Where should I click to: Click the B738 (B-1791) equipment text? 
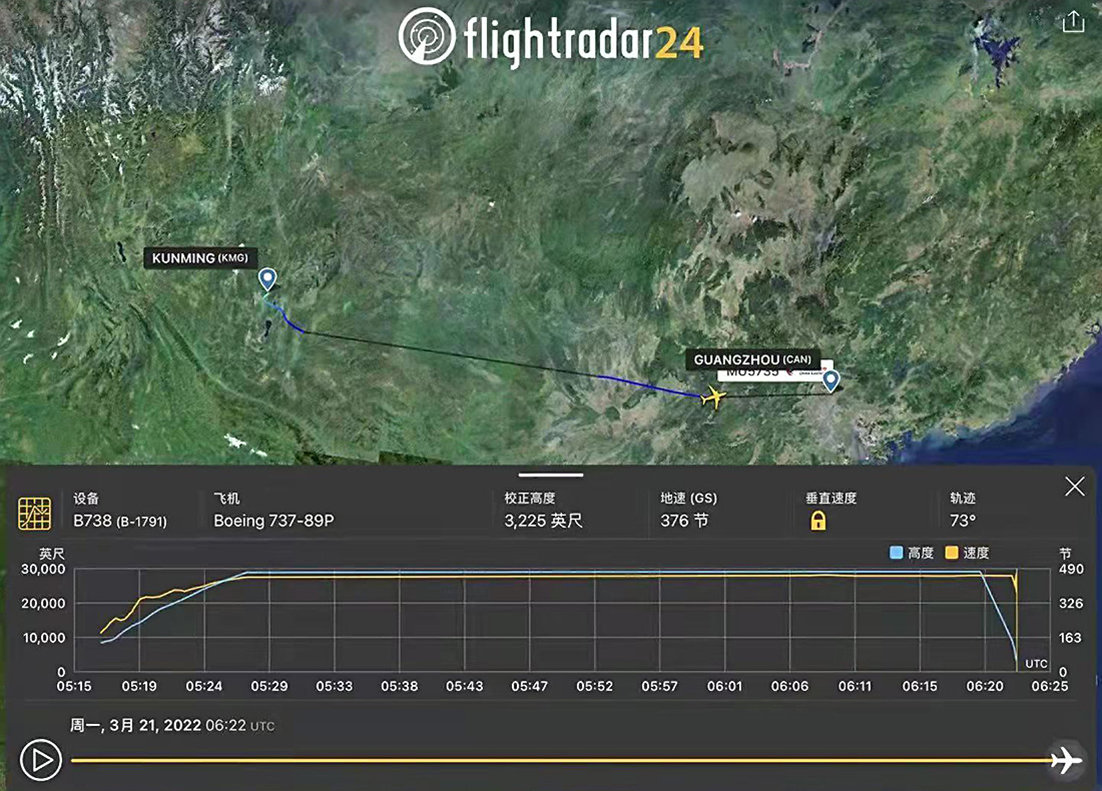[x=120, y=521]
